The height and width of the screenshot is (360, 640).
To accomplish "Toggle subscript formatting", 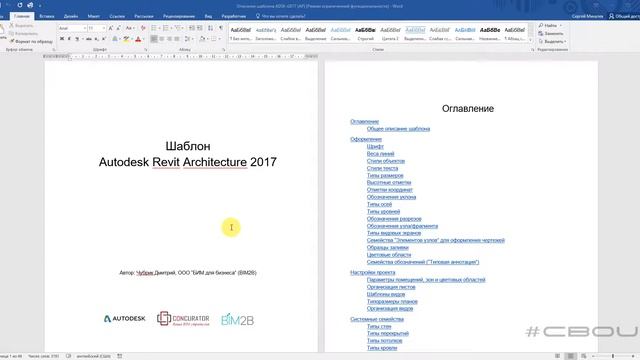I will pos(96,39).
